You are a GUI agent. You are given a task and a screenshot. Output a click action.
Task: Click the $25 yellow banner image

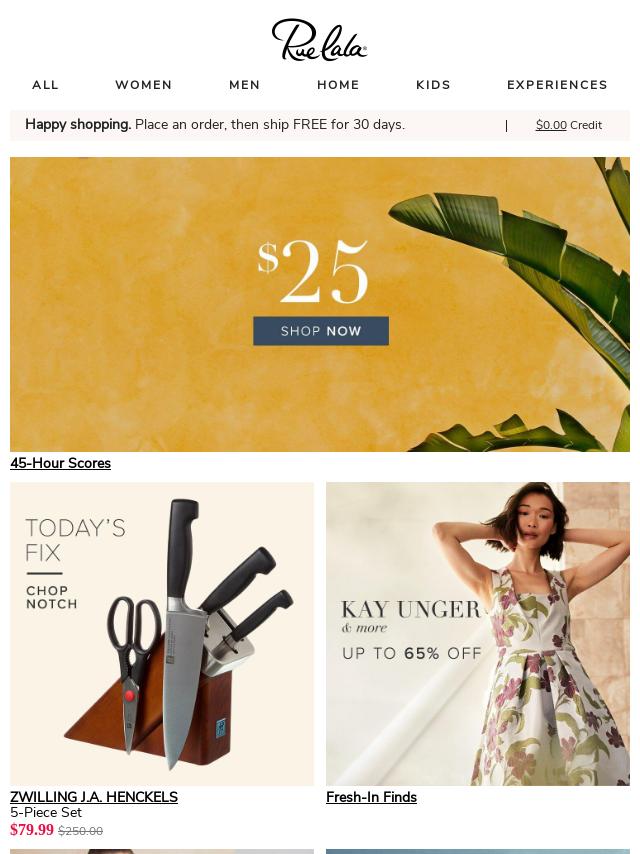pyautogui.click(x=320, y=304)
